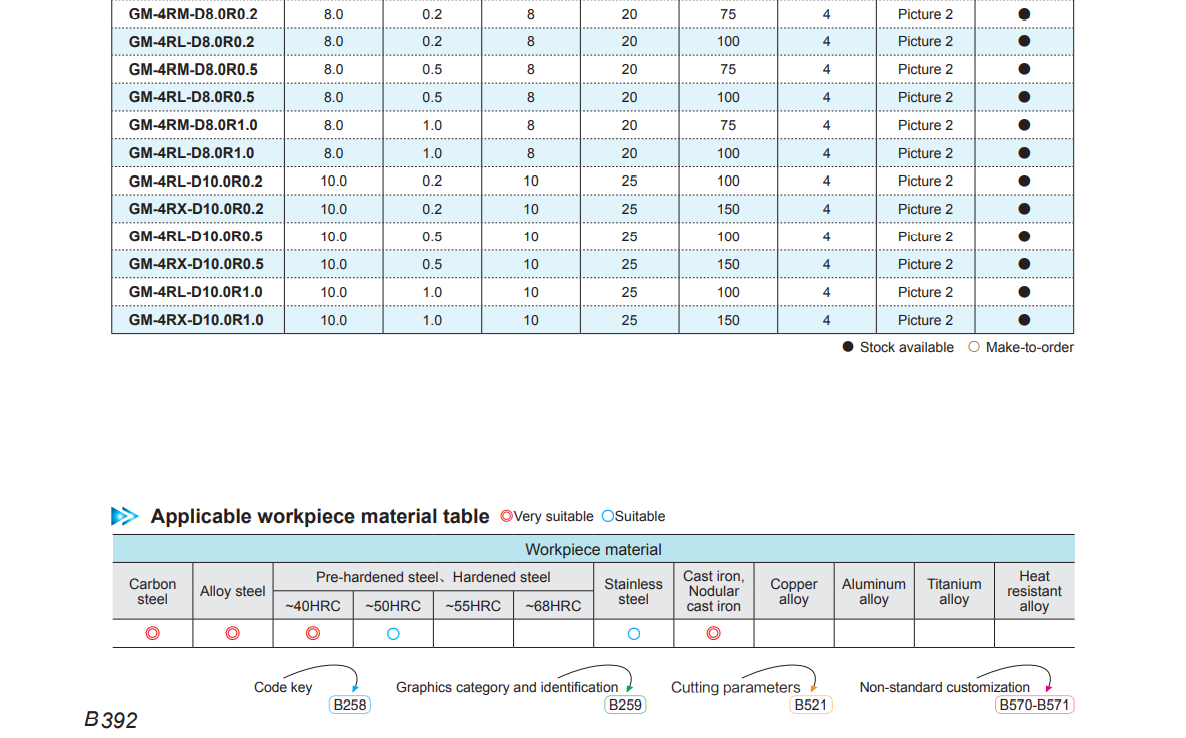Click the black Stock available legend dot
This screenshot has height=738, width=1186.
pos(848,347)
